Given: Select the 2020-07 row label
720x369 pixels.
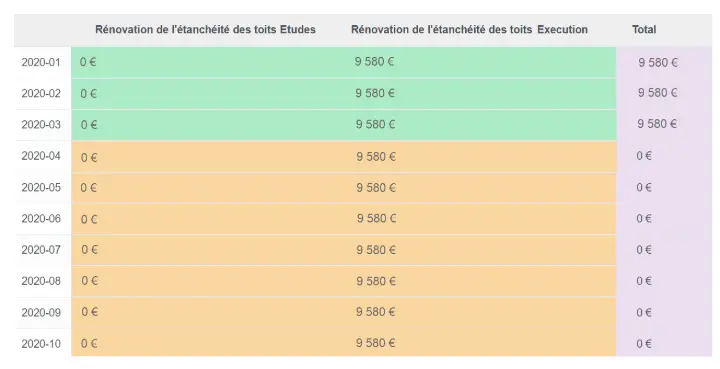Looking at the screenshot, I should [41, 250].
